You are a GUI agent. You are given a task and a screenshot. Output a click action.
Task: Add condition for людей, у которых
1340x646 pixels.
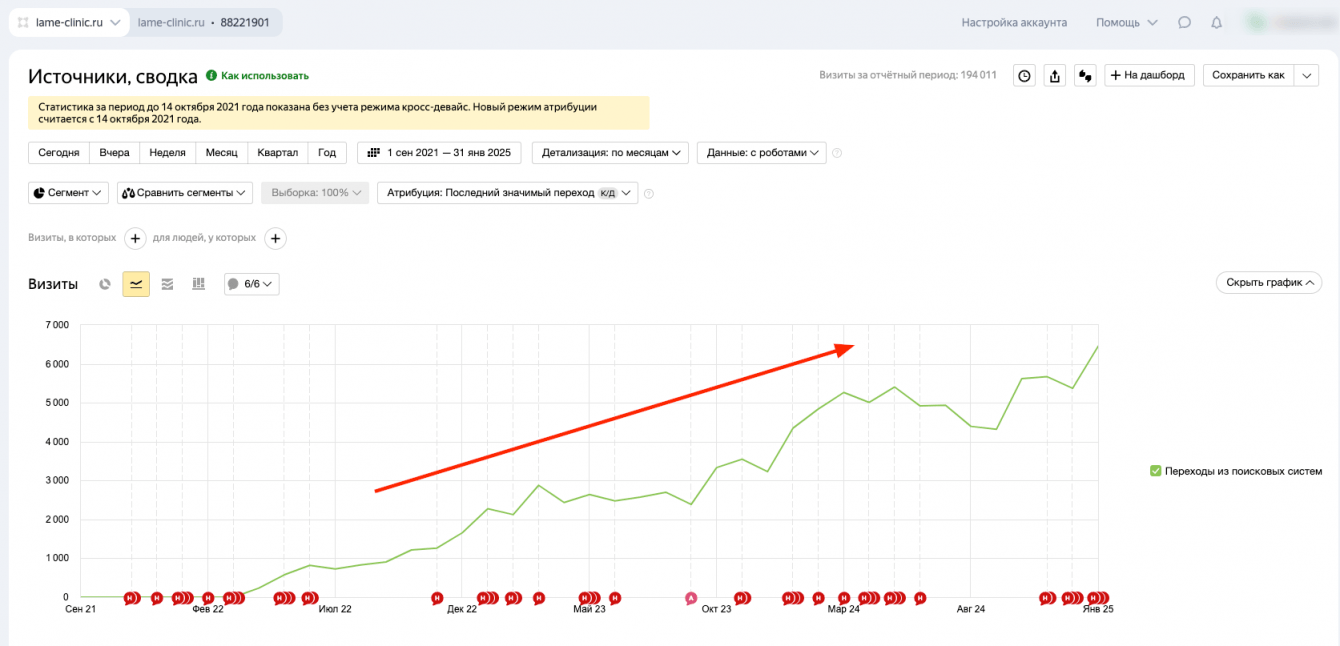click(x=276, y=238)
